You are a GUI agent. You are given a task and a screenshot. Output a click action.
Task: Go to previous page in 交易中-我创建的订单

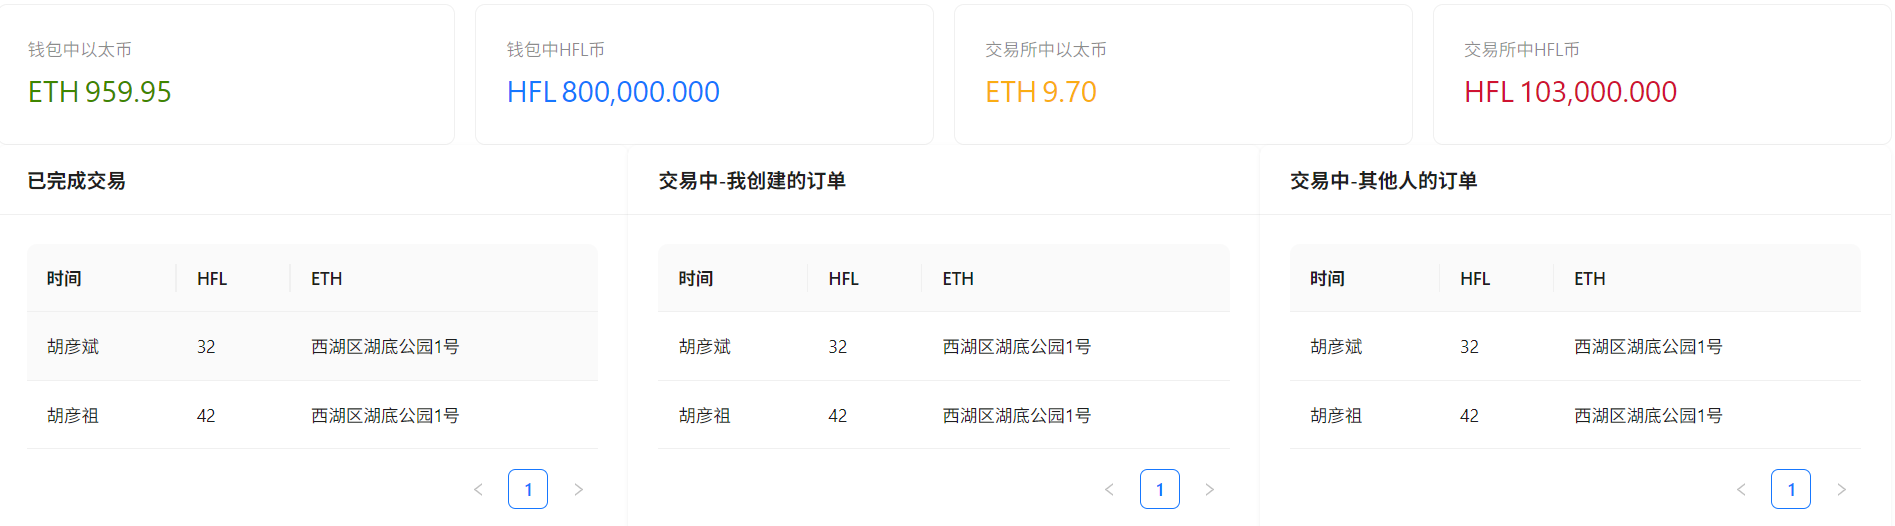[x=1109, y=489]
